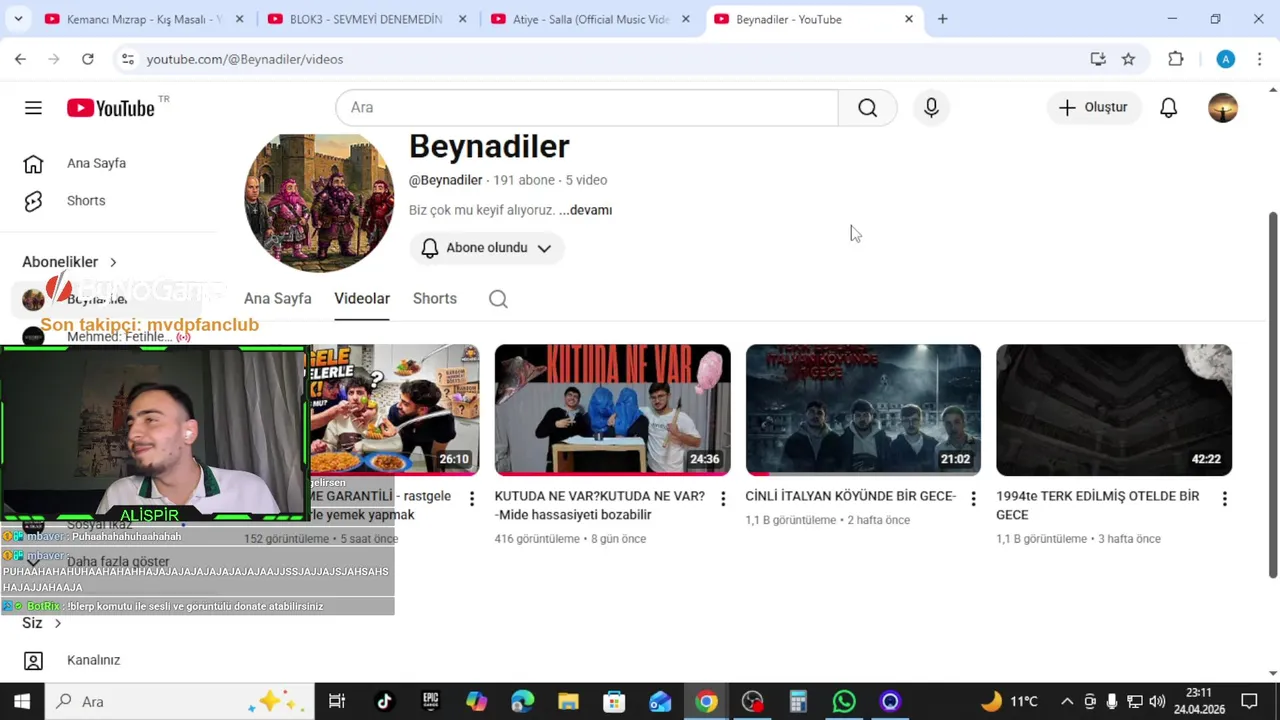View site information icon left of the URL
Viewport: 1280px width, 720px height.
(127, 59)
